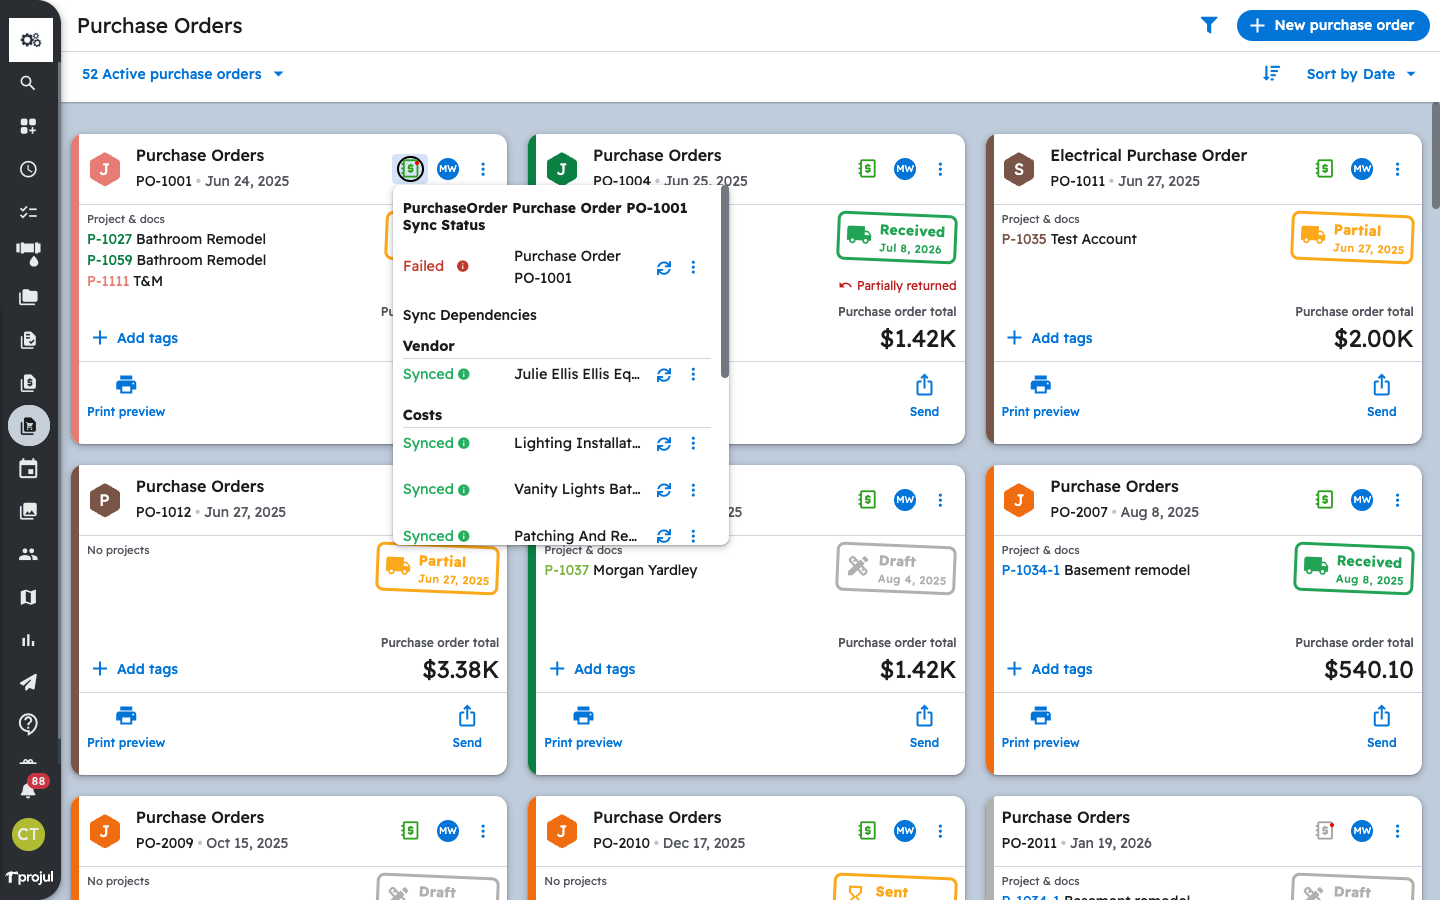Open project link P-1027 Bathroom Remodel
The height and width of the screenshot is (900, 1440).
pos(176,239)
